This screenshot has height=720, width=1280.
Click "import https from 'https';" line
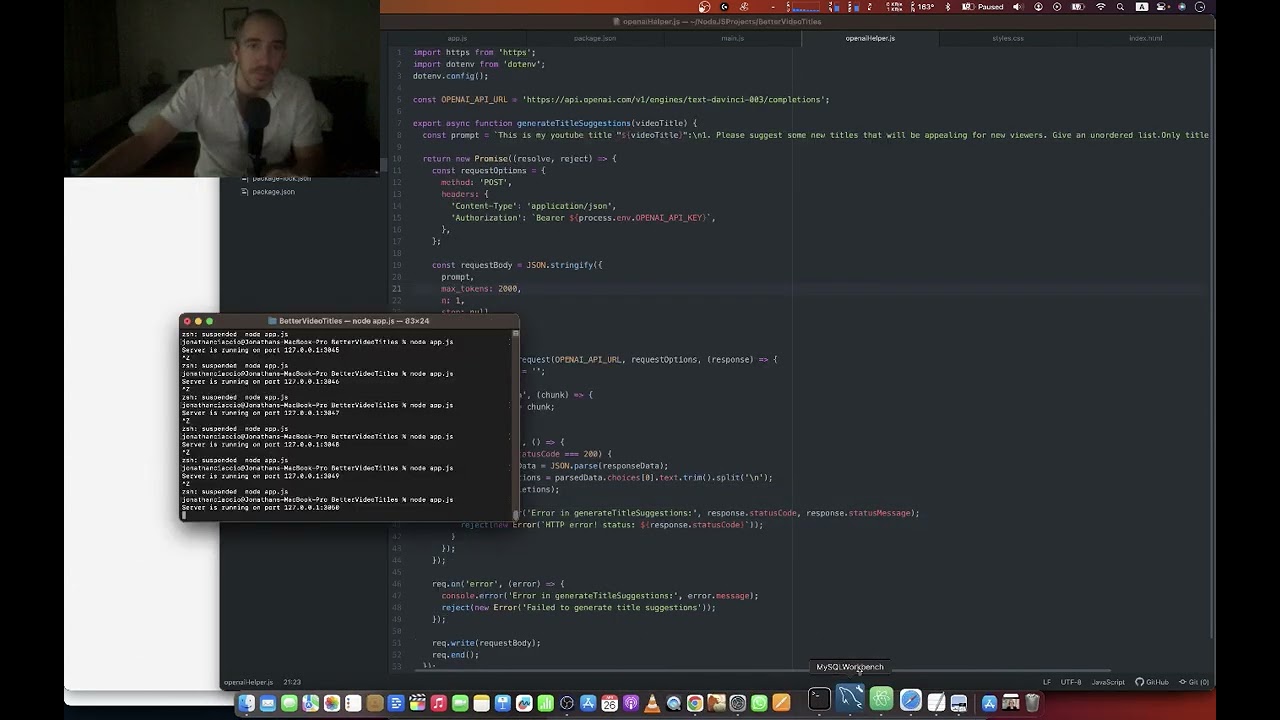point(474,52)
